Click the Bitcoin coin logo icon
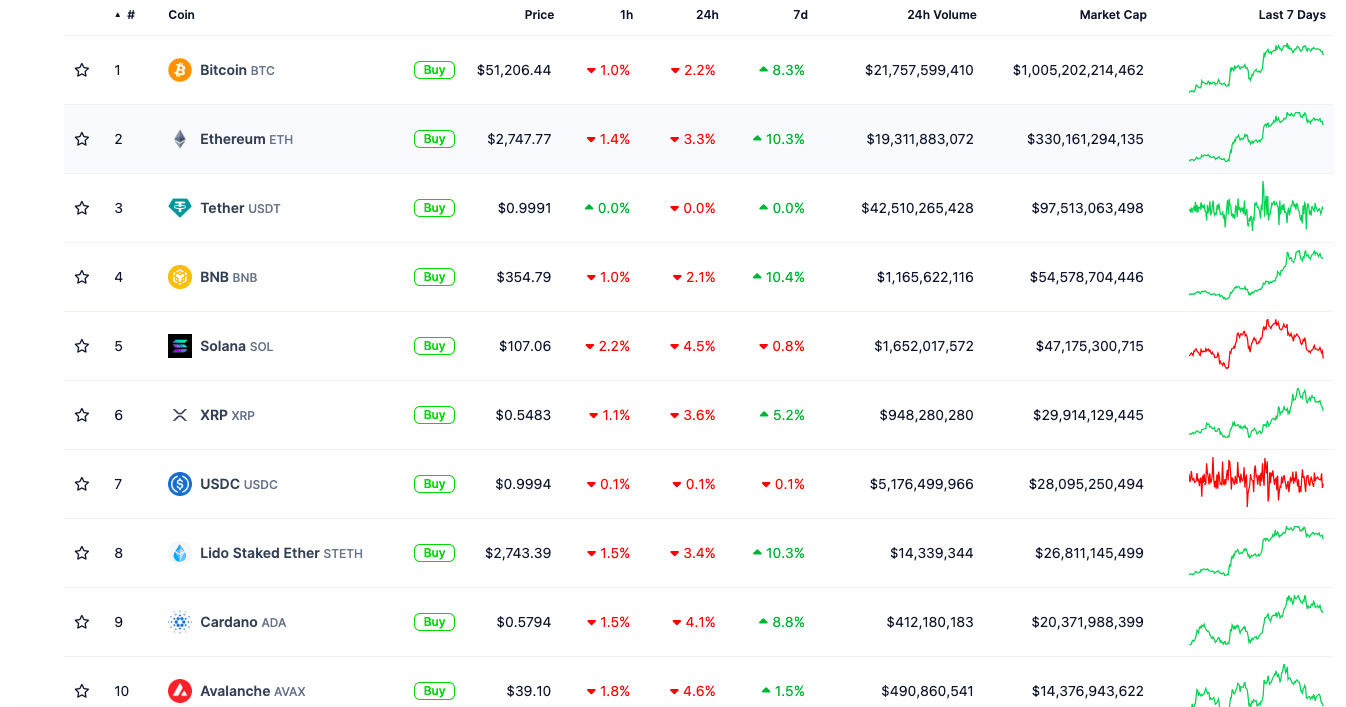Screen dimensions: 1346x707 pos(180,70)
